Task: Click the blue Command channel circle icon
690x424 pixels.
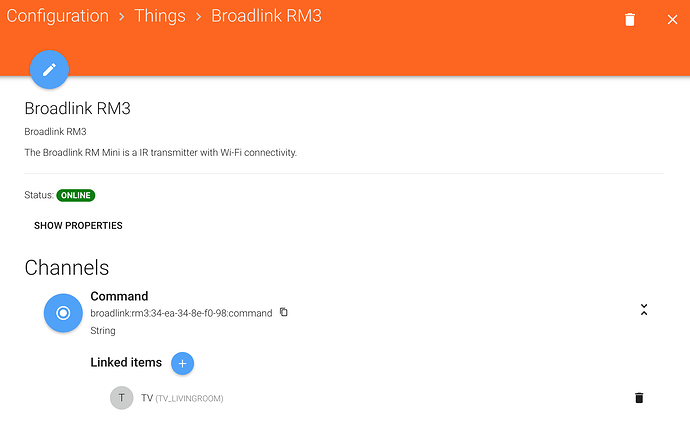Action: click(x=63, y=313)
